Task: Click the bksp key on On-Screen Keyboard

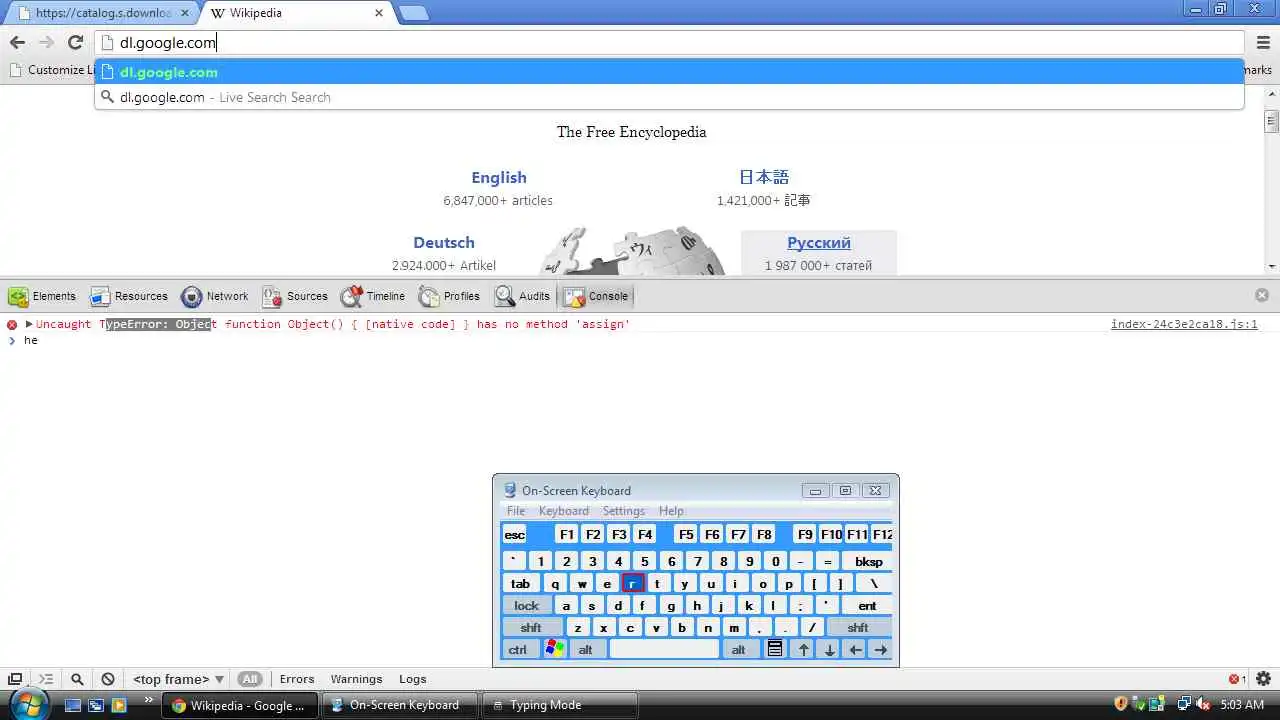Action: pyautogui.click(x=868, y=562)
